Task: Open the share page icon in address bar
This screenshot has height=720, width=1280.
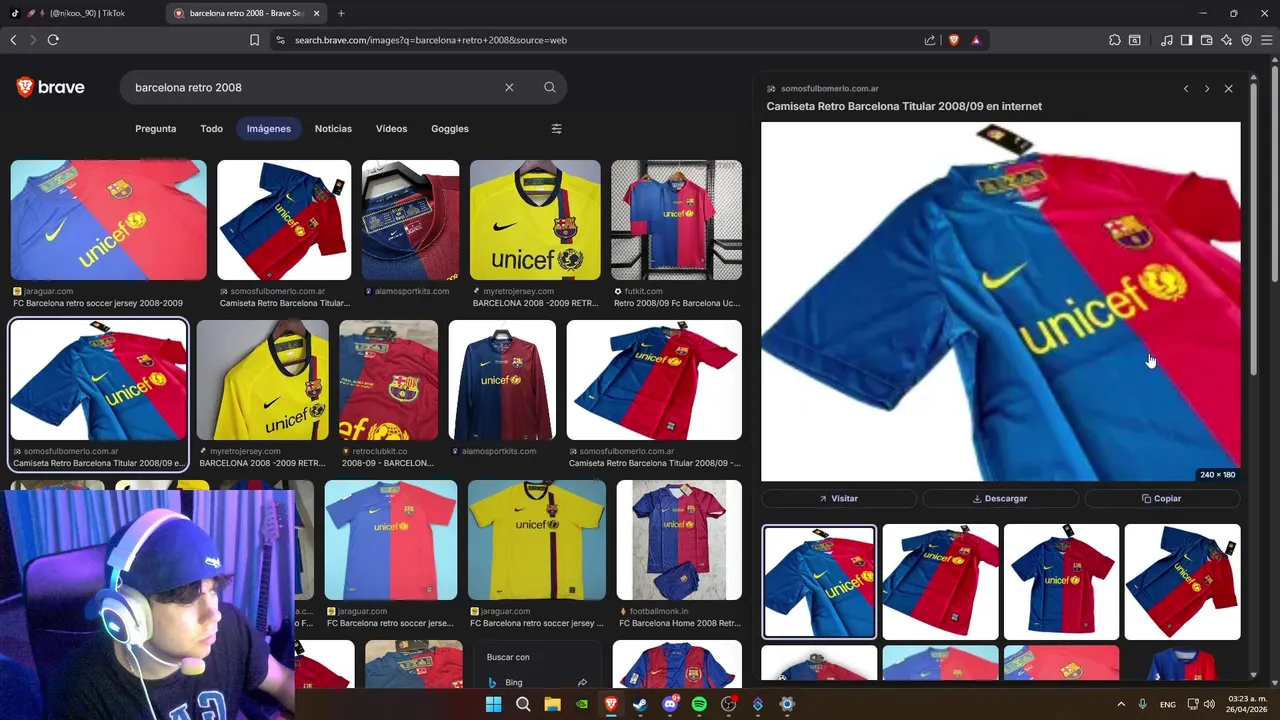Action: 930,40
